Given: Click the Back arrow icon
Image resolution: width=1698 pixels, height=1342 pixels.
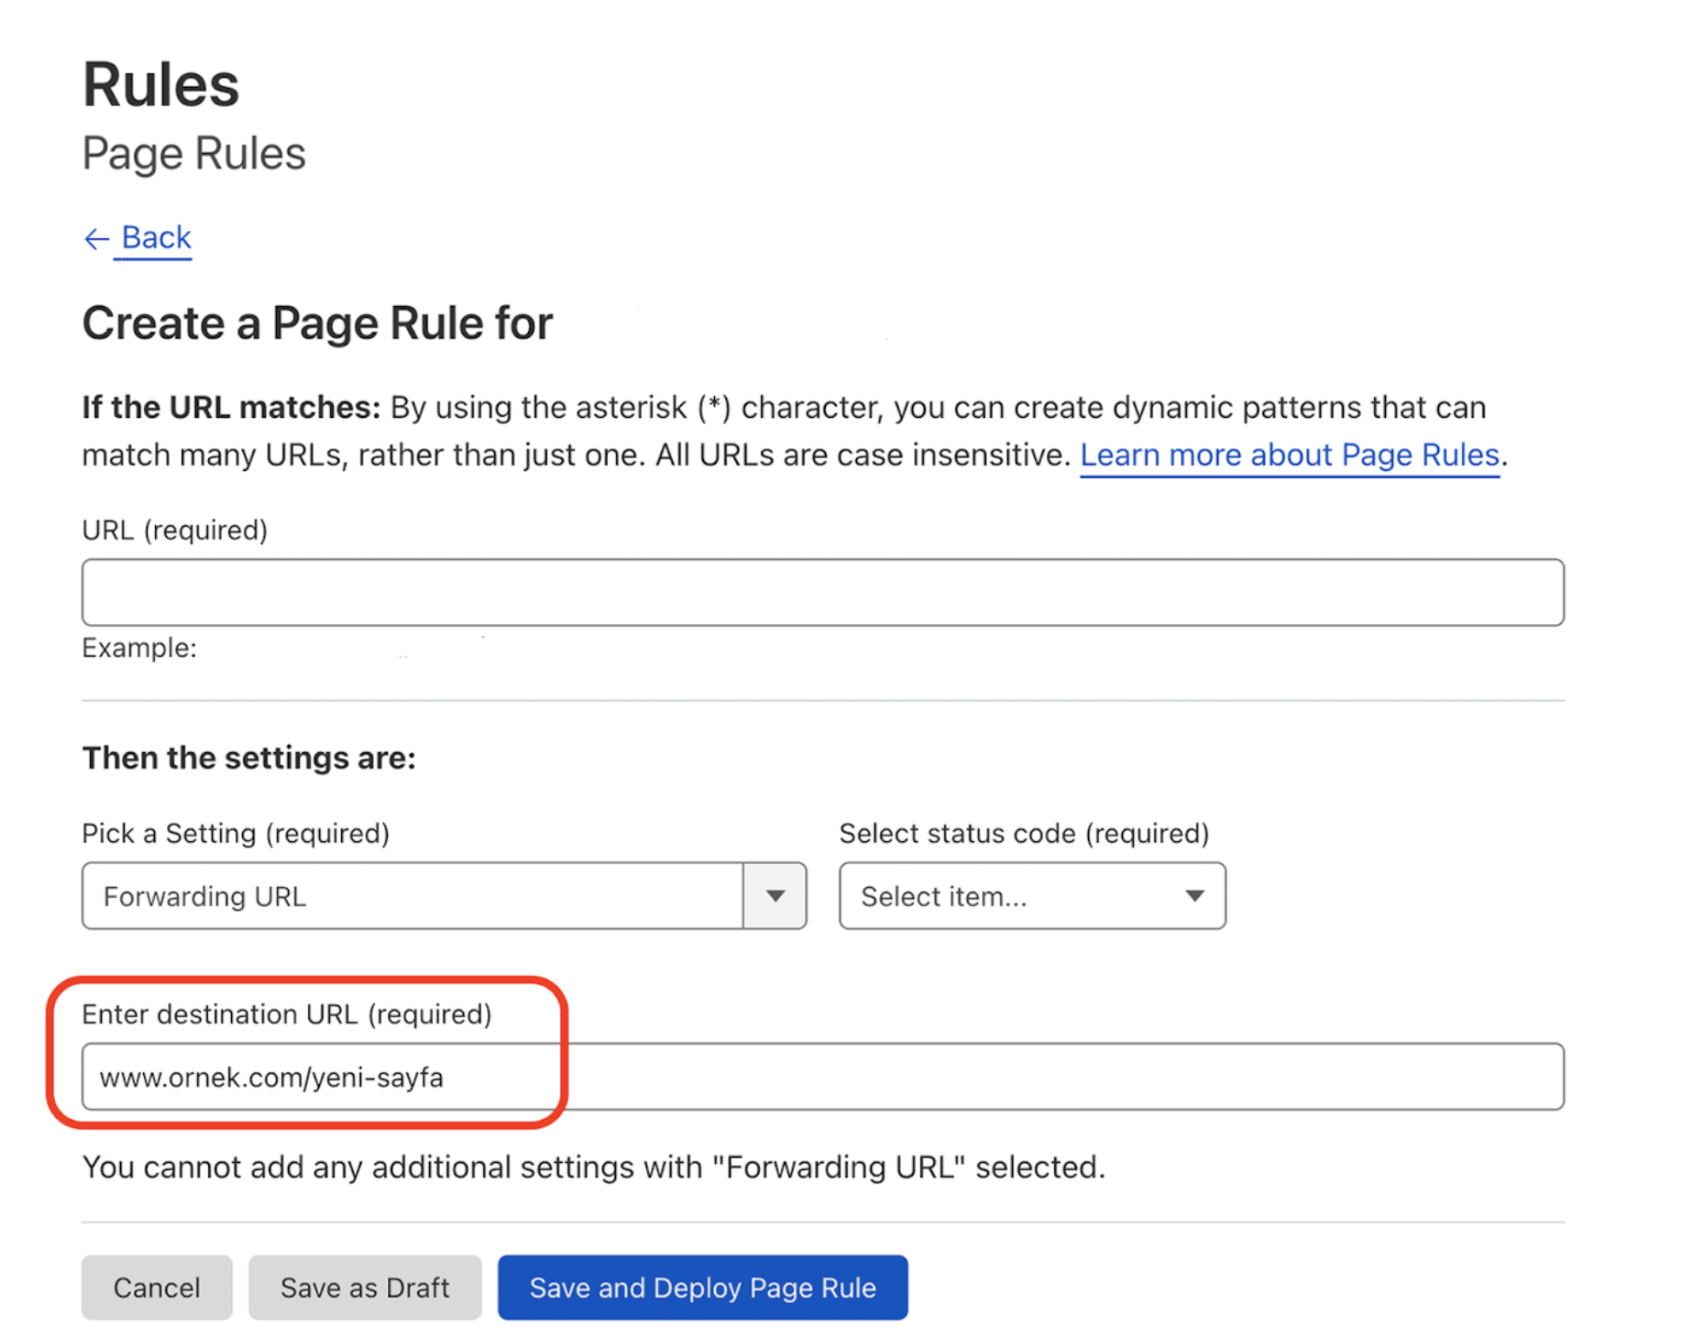Looking at the screenshot, I should (x=96, y=239).
